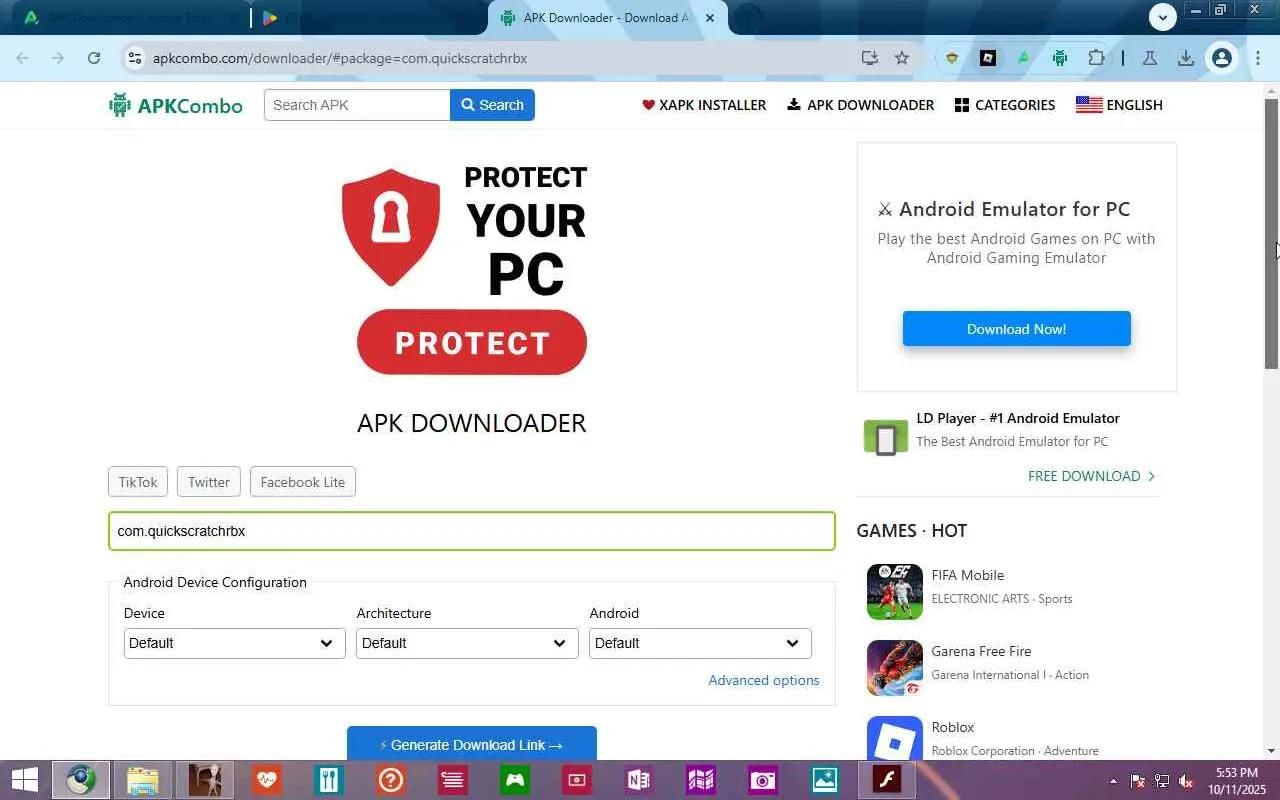Click the APKCombo logo
This screenshot has width=1280, height=800.
coord(176,105)
